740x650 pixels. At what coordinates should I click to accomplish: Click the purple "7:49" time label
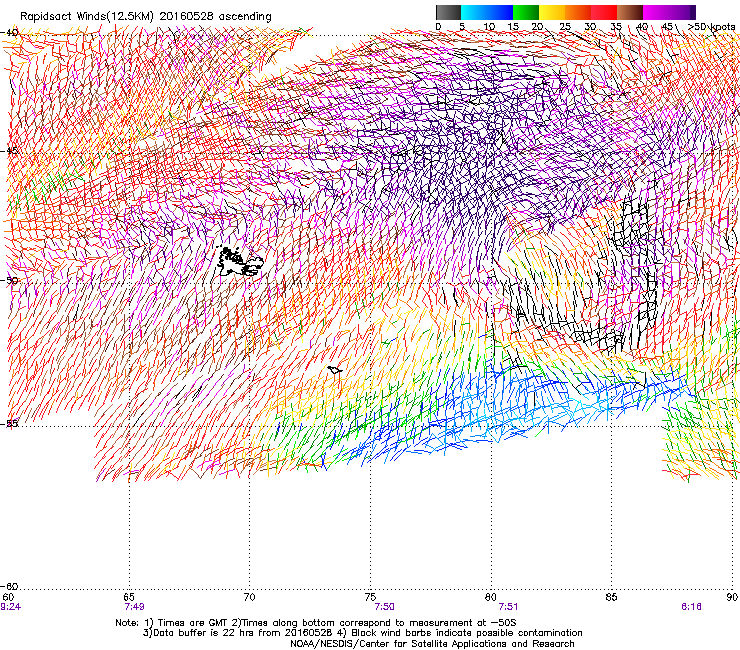[x=135, y=607]
